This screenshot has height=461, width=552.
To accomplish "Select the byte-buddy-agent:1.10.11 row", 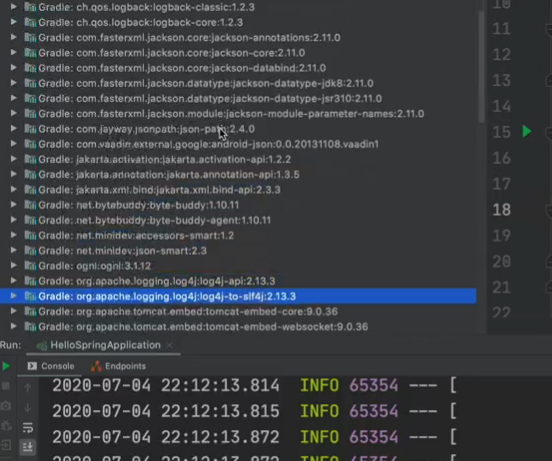I will [238, 220].
